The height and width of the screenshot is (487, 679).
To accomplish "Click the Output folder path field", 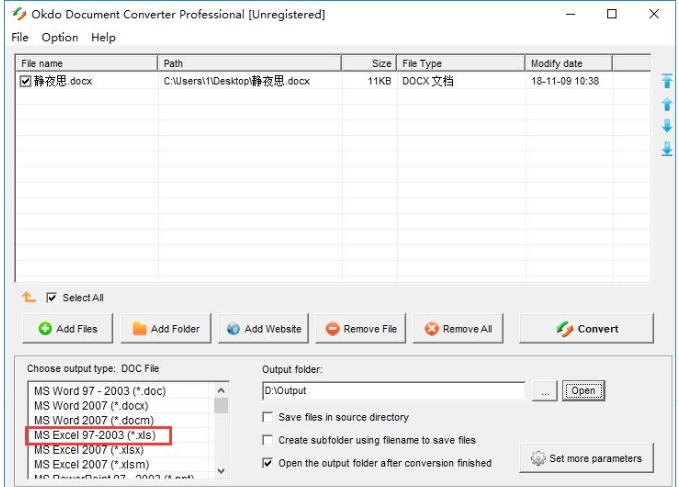I will 394,391.
